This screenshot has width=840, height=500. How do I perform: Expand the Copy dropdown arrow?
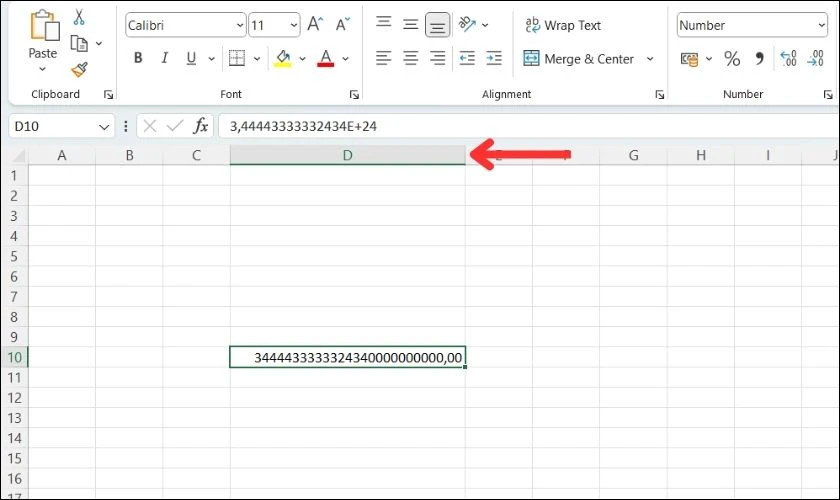point(99,43)
